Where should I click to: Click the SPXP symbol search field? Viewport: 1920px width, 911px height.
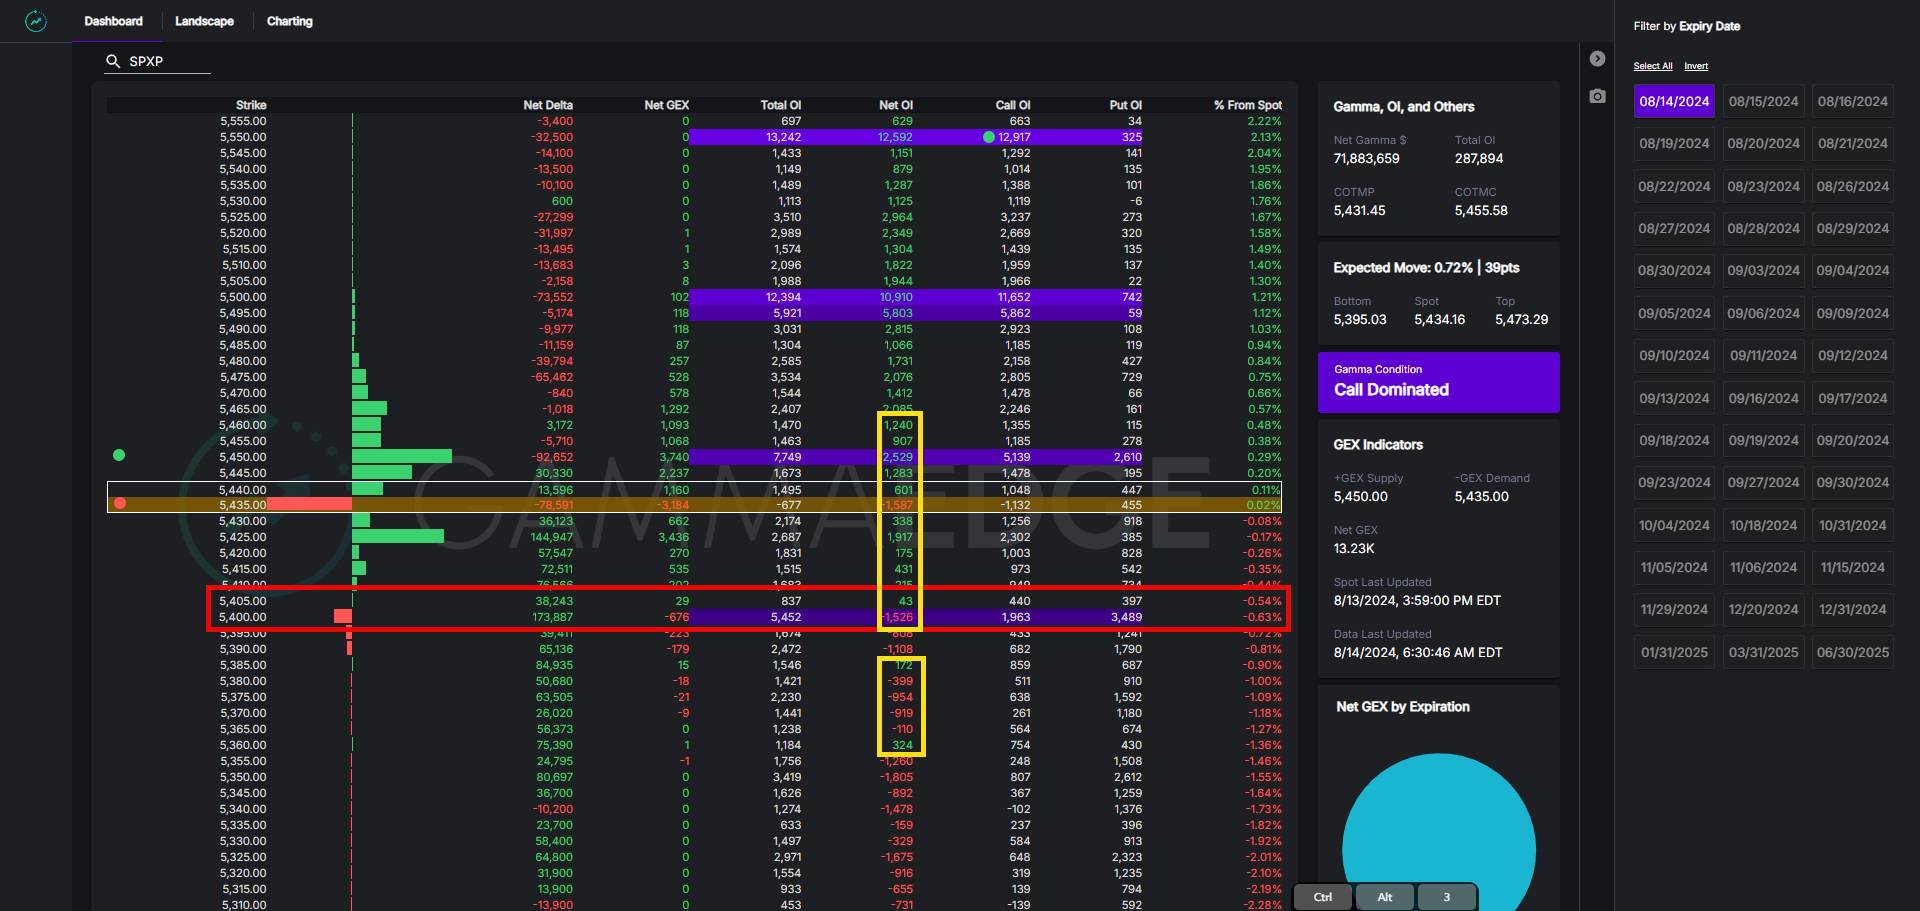click(x=167, y=61)
